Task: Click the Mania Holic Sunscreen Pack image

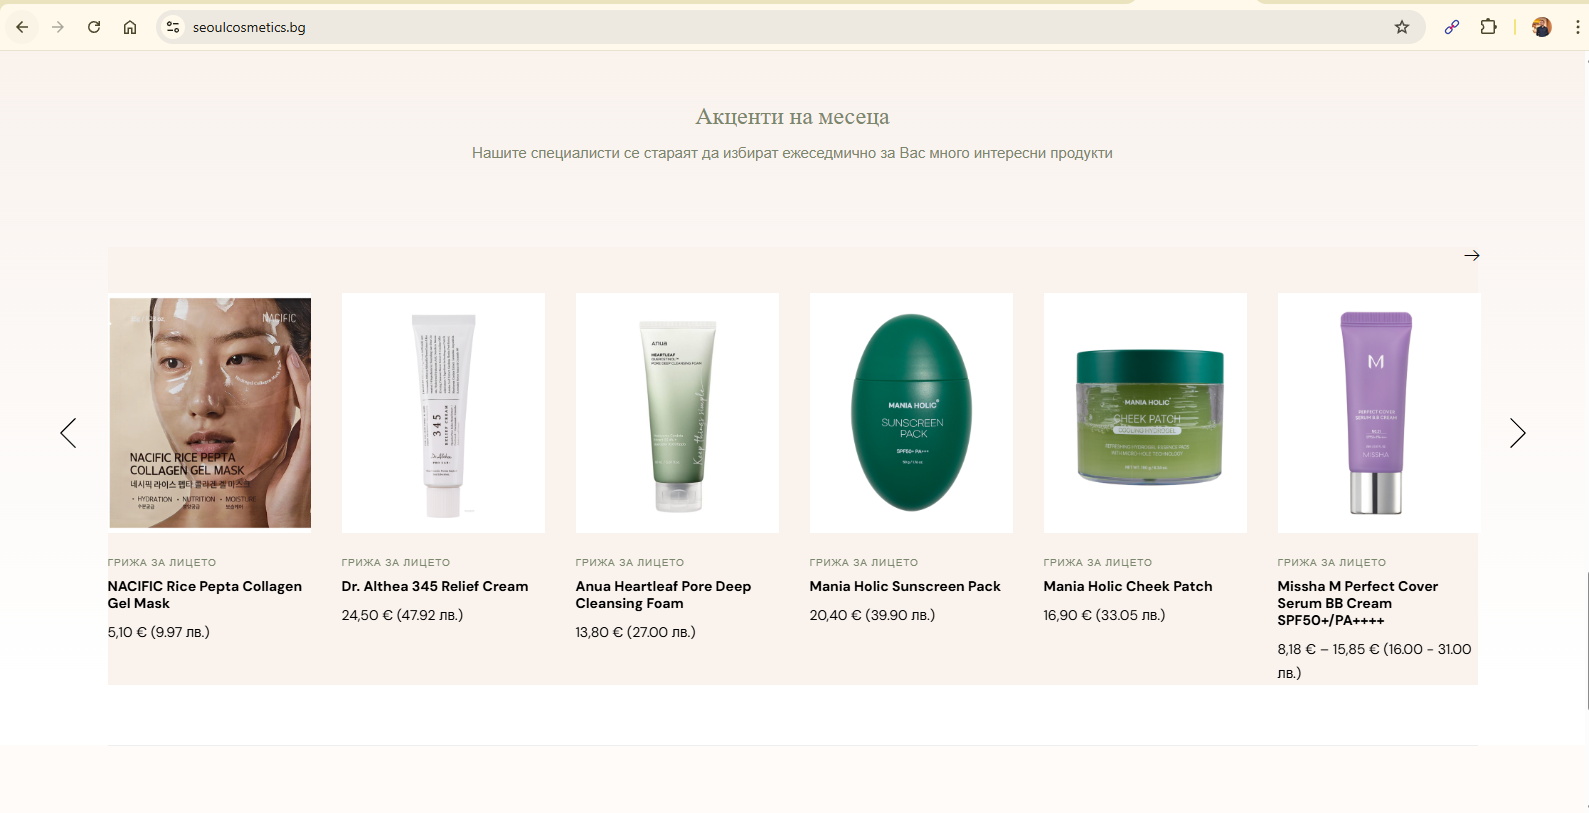Action: [911, 413]
